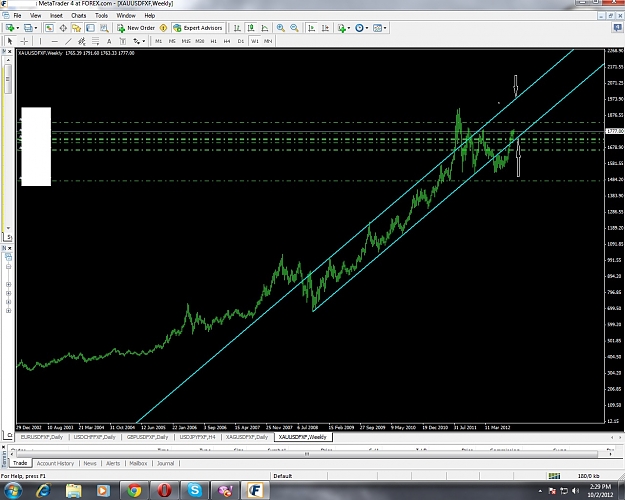Select the text 'A' drawing tool
The width and height of the screenshot is (625, 500).
coord(109,41)
